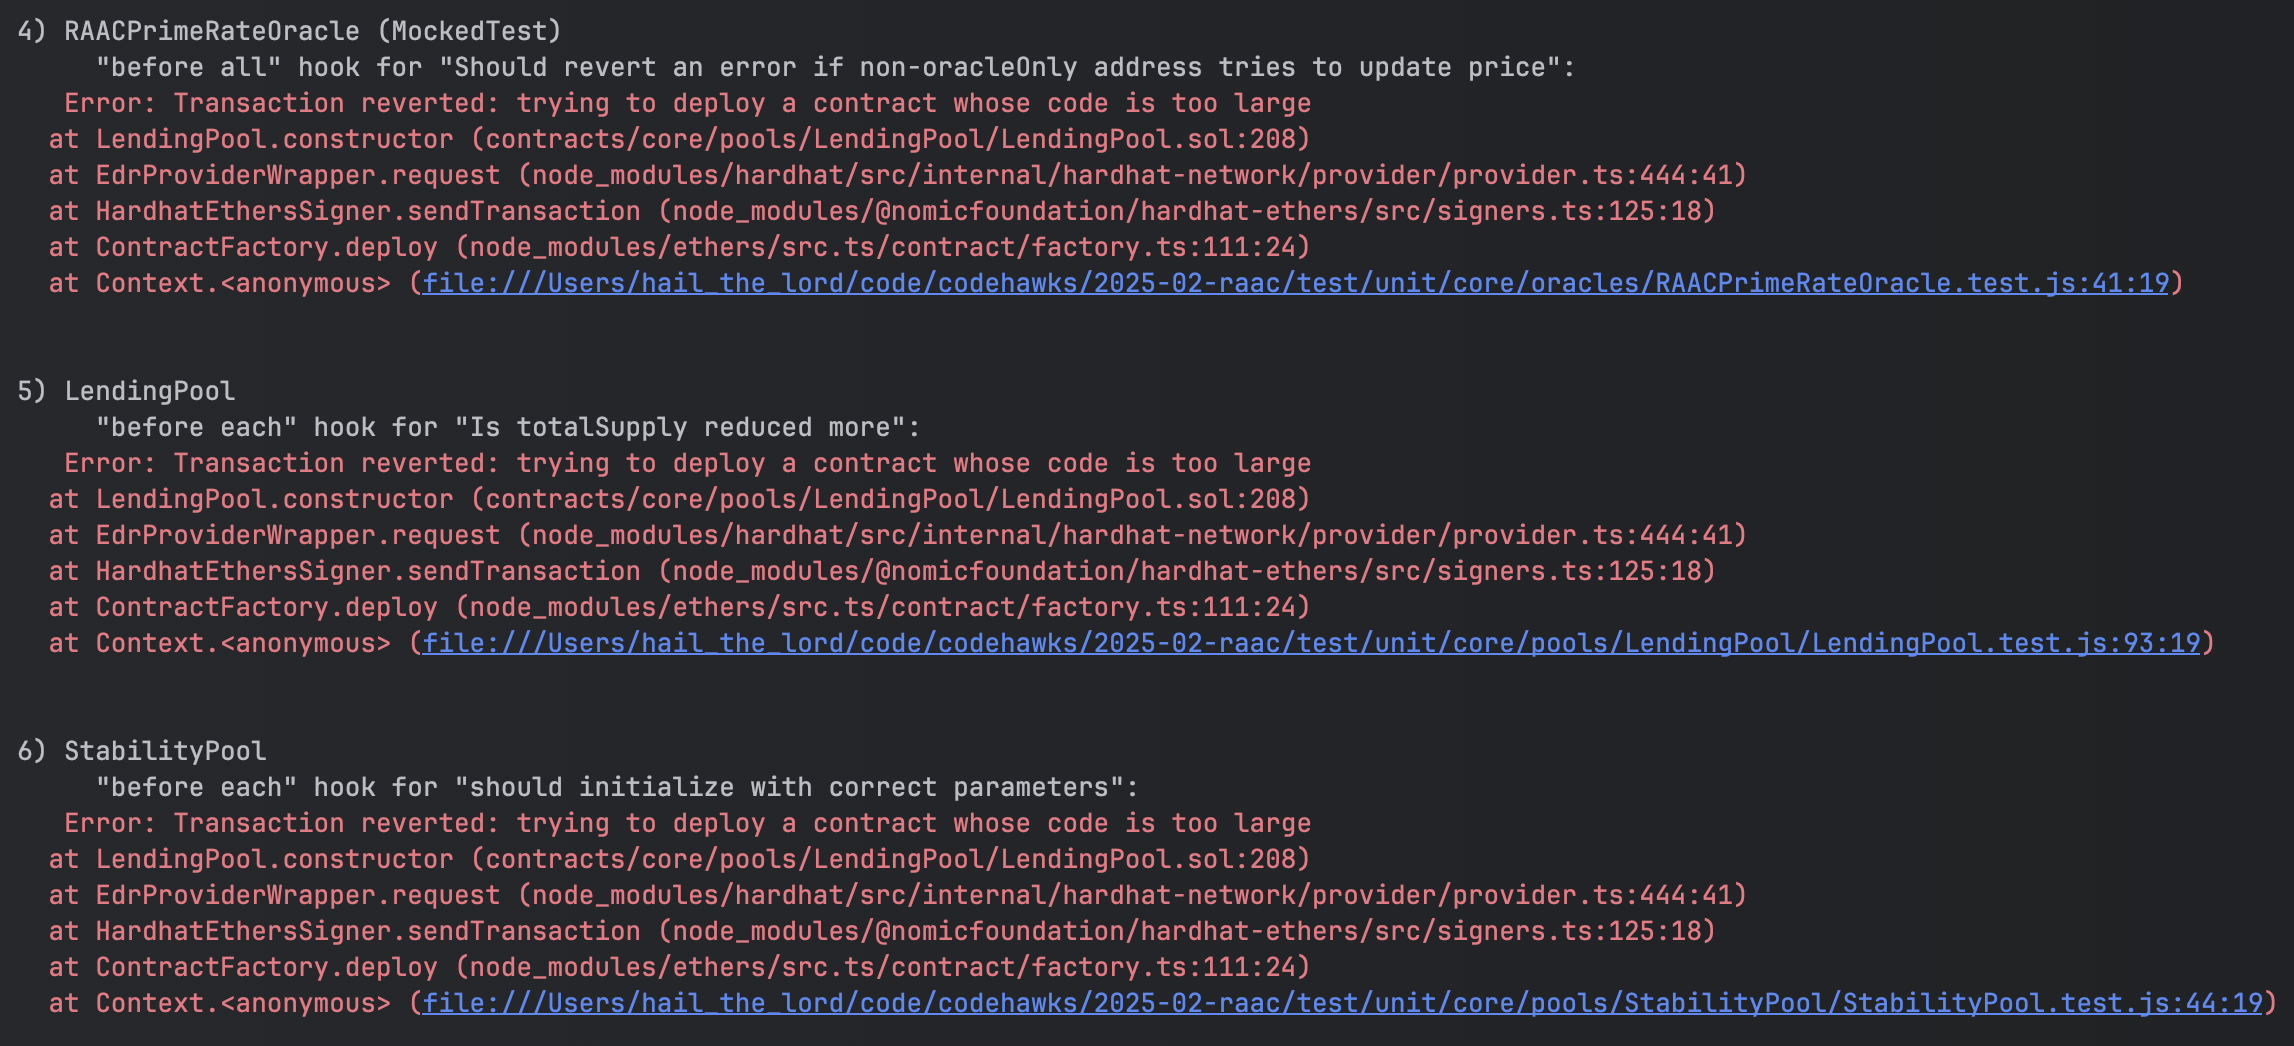Open the LendingPool.test.js:93:19 file link
The height and width of the screenshot is (1046, 2294).
pos(1312,644)
